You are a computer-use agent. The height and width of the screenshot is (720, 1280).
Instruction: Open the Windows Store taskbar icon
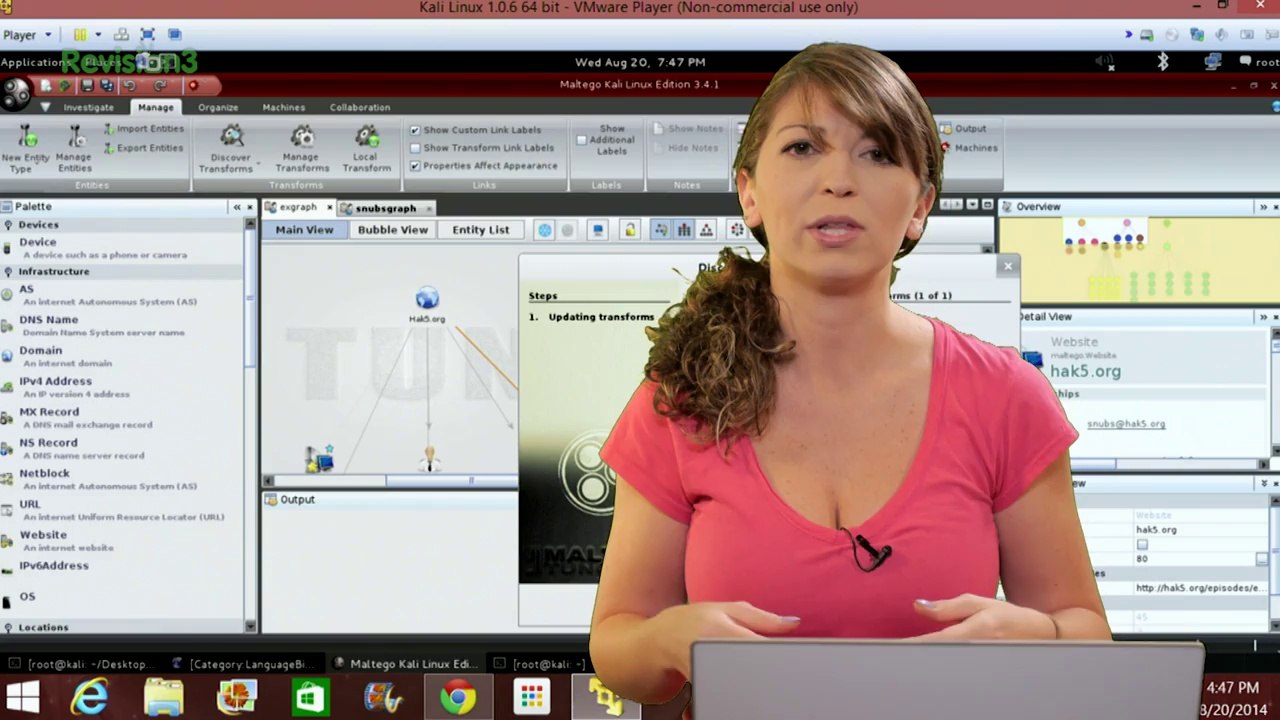310,697
